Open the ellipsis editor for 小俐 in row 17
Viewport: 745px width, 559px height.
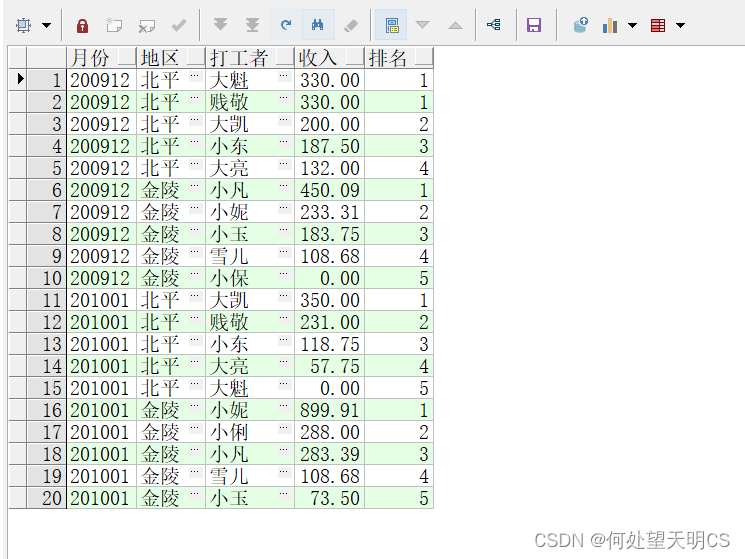point(284,428)
